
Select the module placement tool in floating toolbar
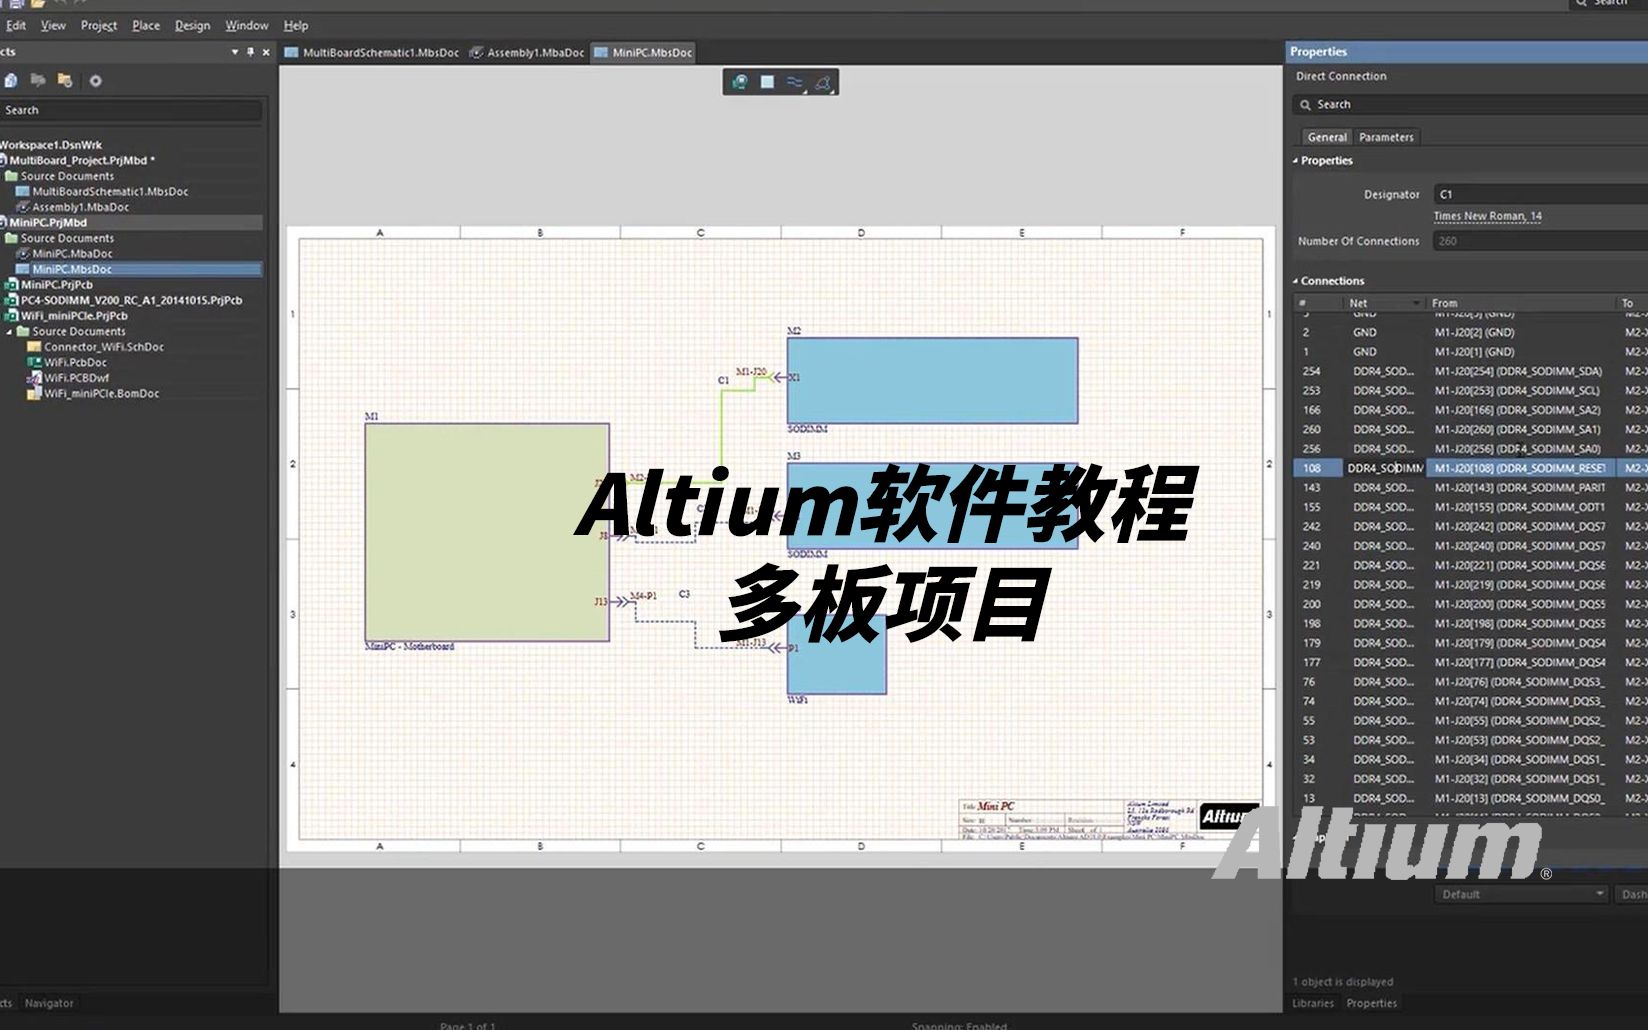(x=766, y=82)
